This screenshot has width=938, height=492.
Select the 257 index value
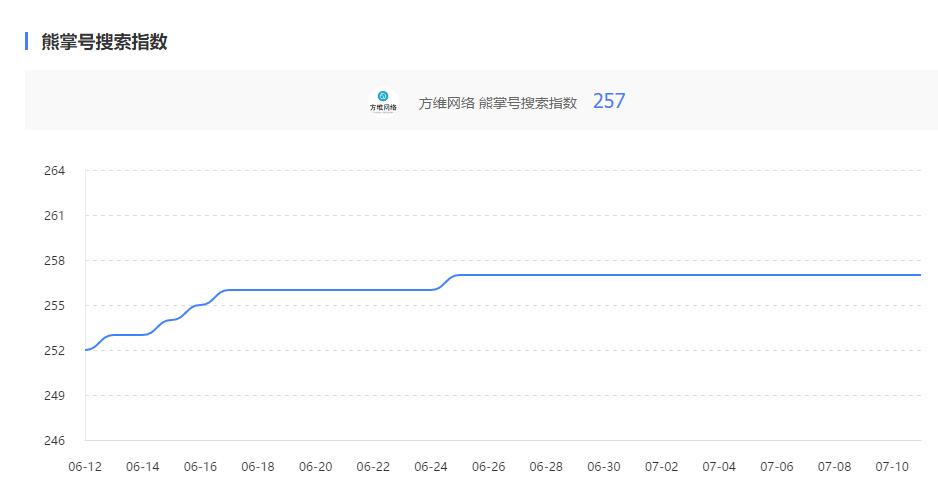(x=609, y=101)
